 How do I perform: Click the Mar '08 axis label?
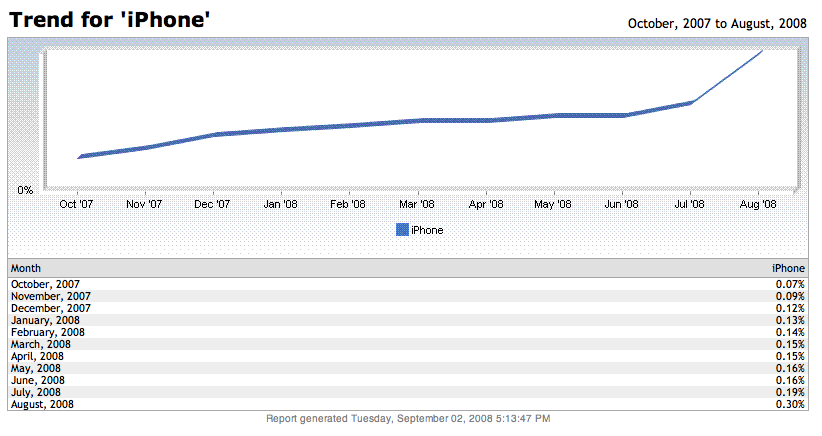[x=417, y=204]
